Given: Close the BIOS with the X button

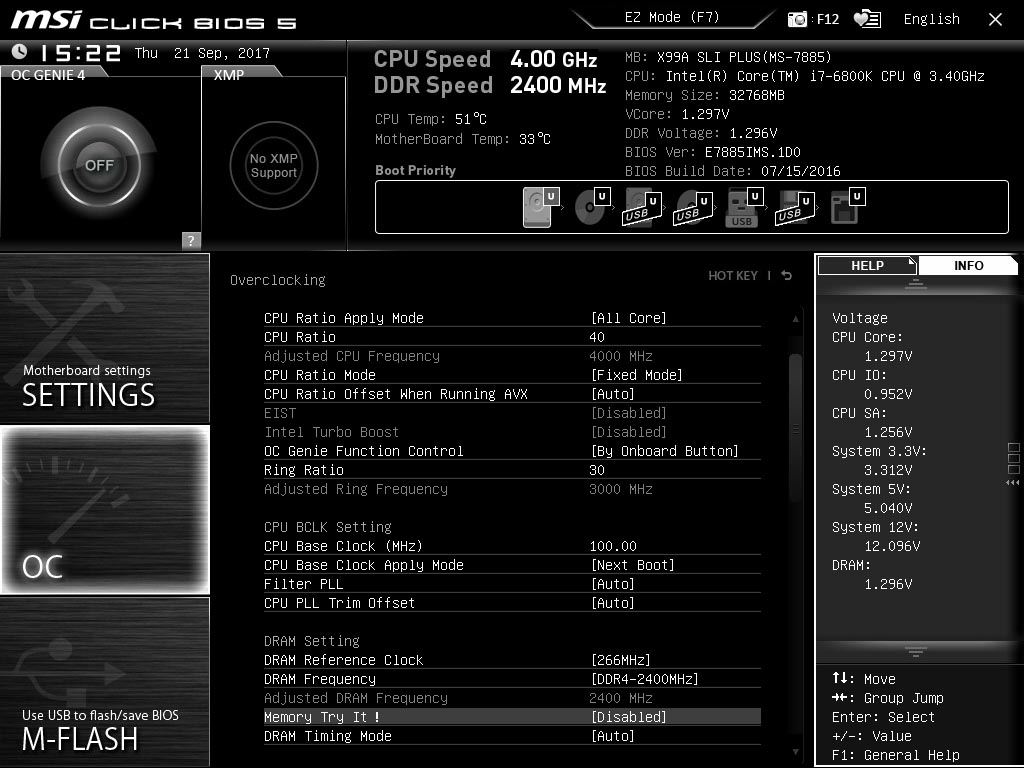Looking at the screenshot, I should (995, 20).
